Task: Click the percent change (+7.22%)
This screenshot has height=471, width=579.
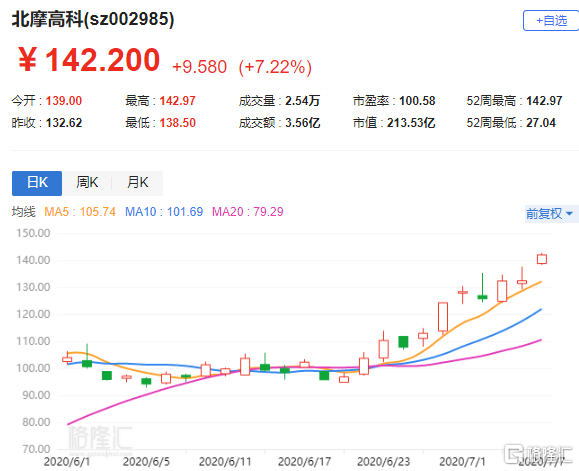Action: tap(275, 67)
